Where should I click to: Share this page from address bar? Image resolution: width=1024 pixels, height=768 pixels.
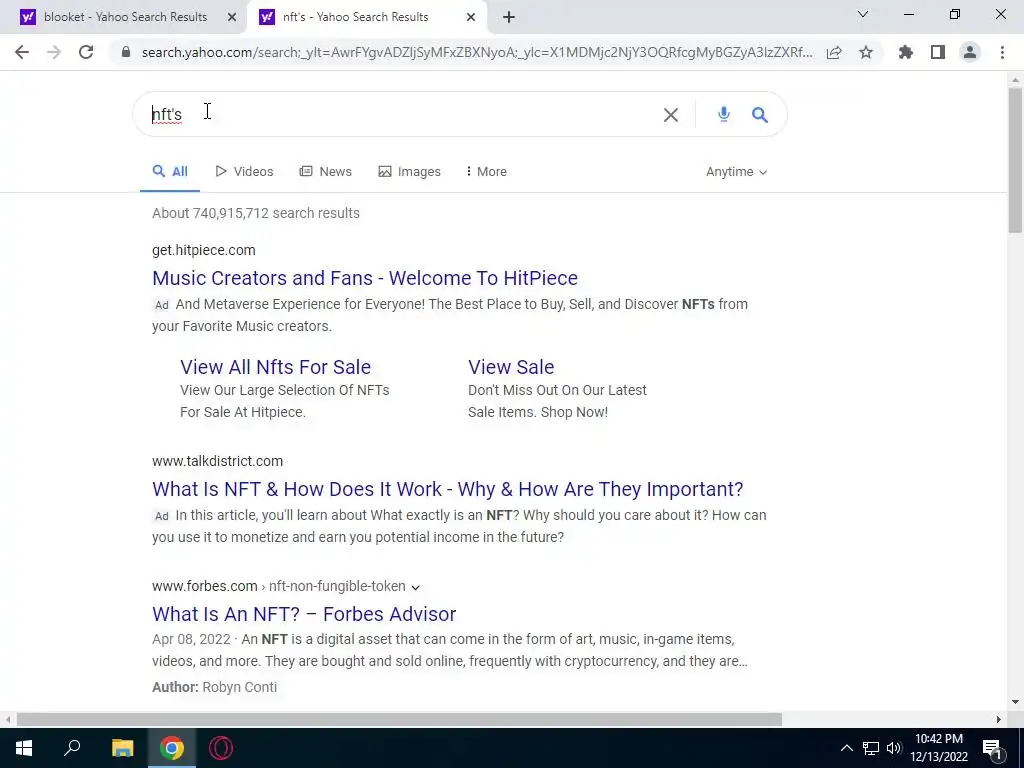coord(834,52)
